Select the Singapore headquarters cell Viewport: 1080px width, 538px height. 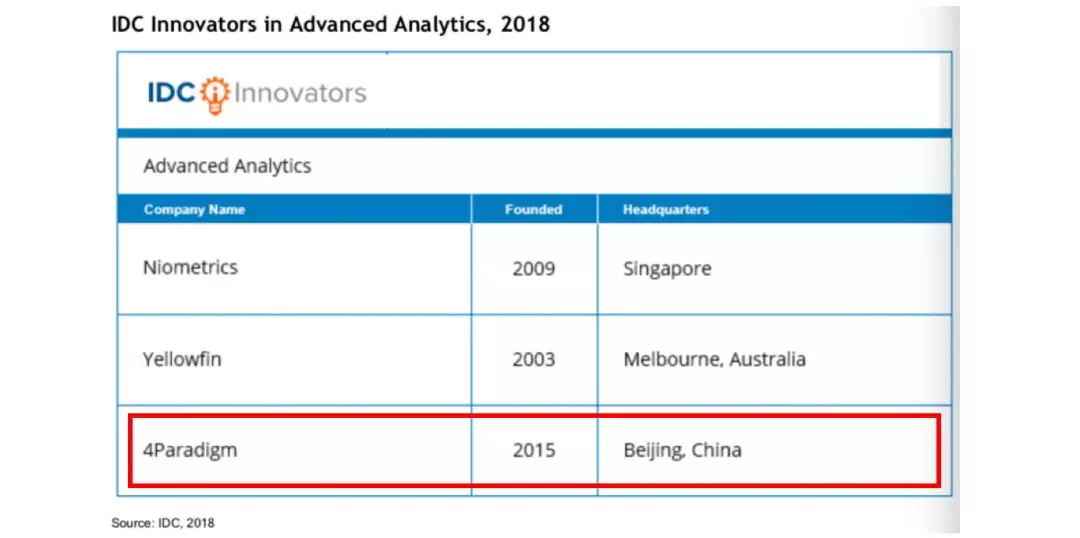[x=667, y=269]
